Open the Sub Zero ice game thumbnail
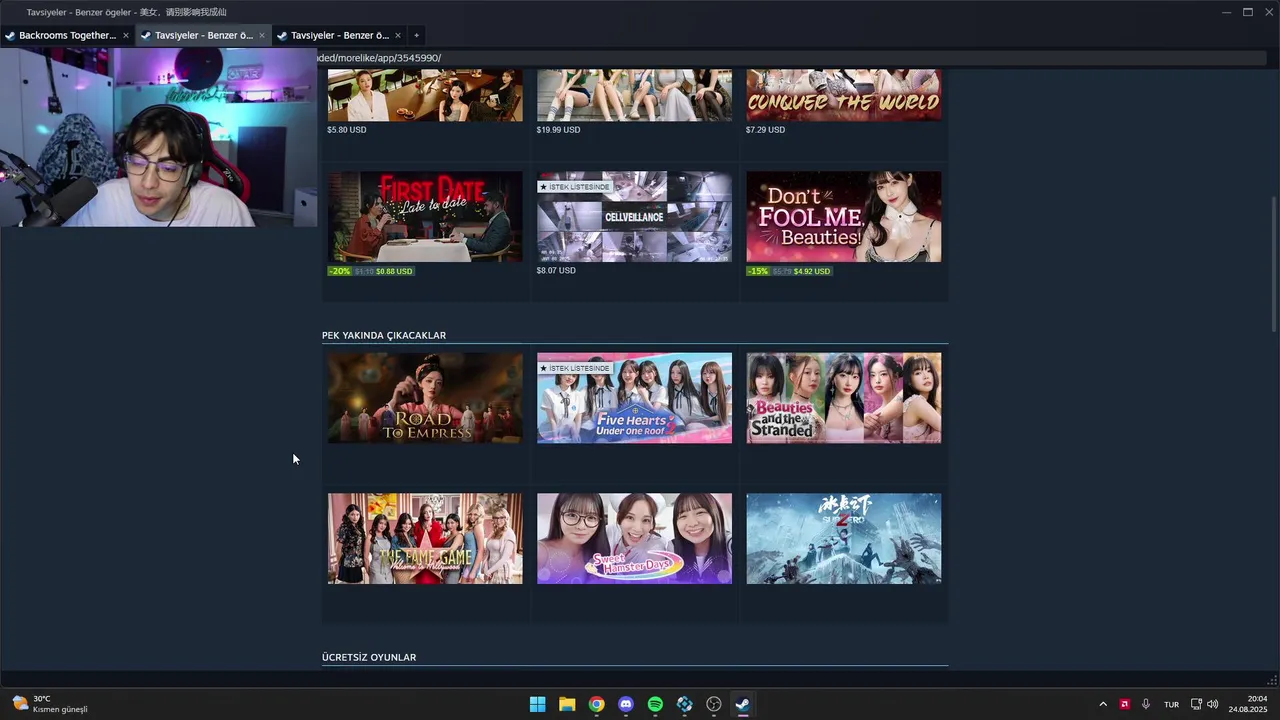The height and width of the screenshot is (720, 1280). pyautogui.click(x=843, y=539)
